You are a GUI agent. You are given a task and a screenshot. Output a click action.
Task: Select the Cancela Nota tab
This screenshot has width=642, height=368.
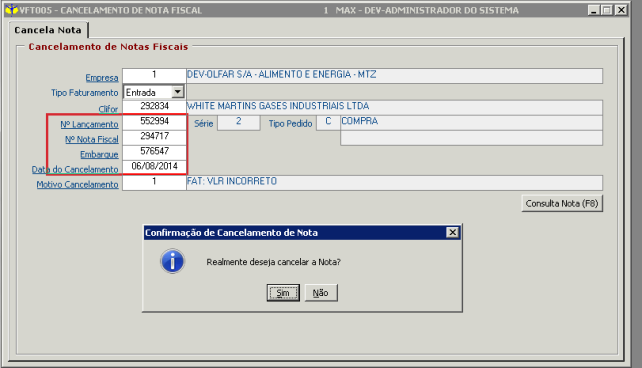pyautogui.click(x=48, y=30)
